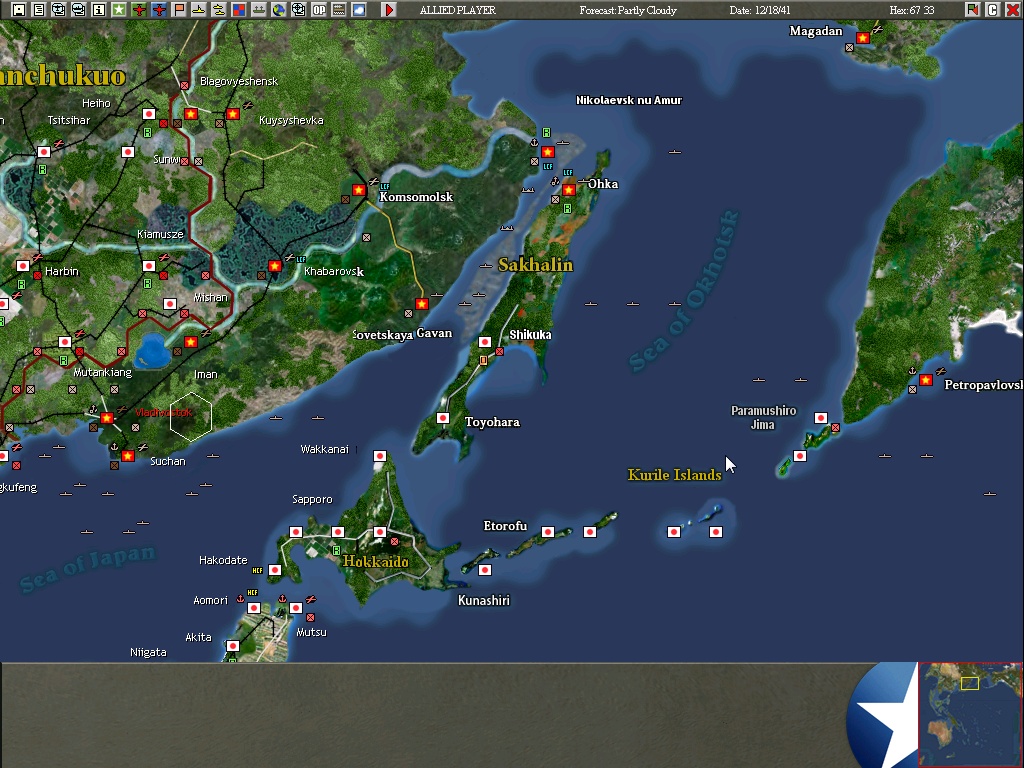Click the white hexagon outline near Vladivostok

191,417
